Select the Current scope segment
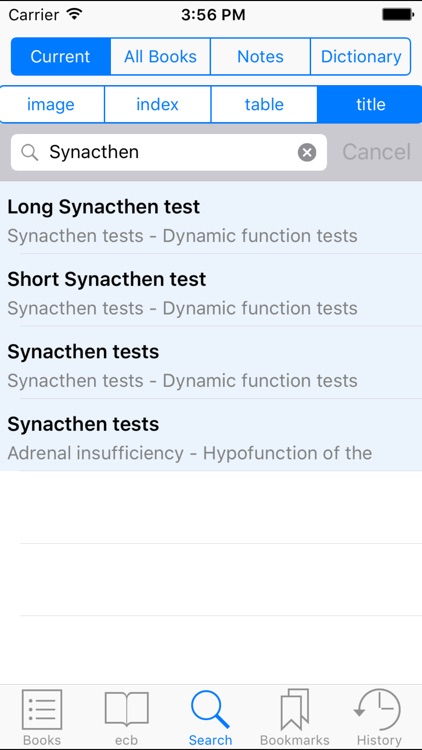The height and width of the screenshot is (750, 422). click(61, 56)
